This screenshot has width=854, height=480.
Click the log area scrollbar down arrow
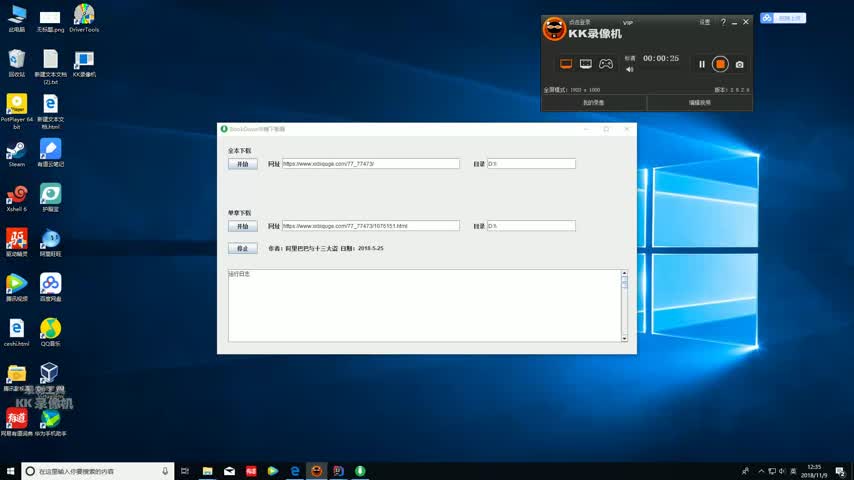(x=625, y=339)
